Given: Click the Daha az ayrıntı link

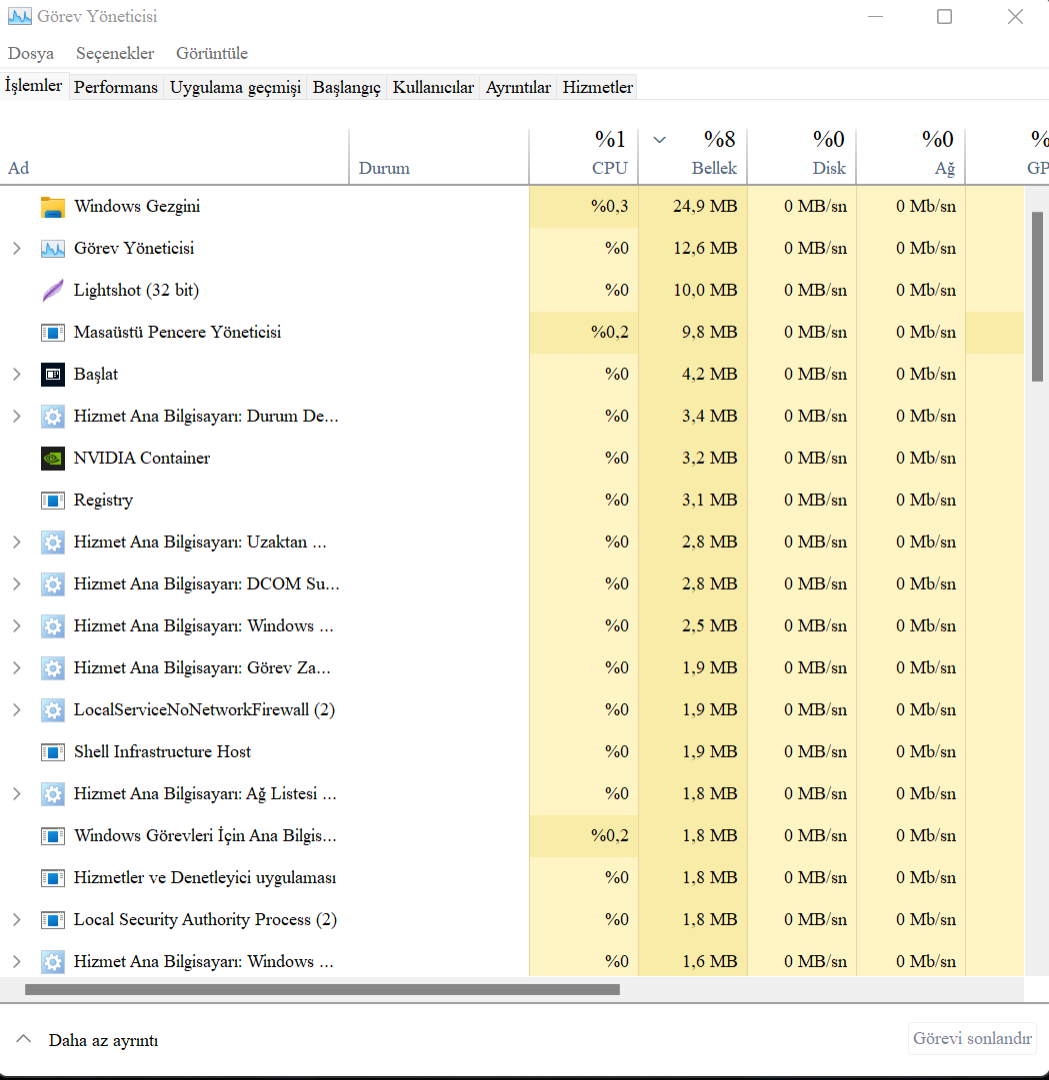Looking at the screenshot, I should [103, 1040].
